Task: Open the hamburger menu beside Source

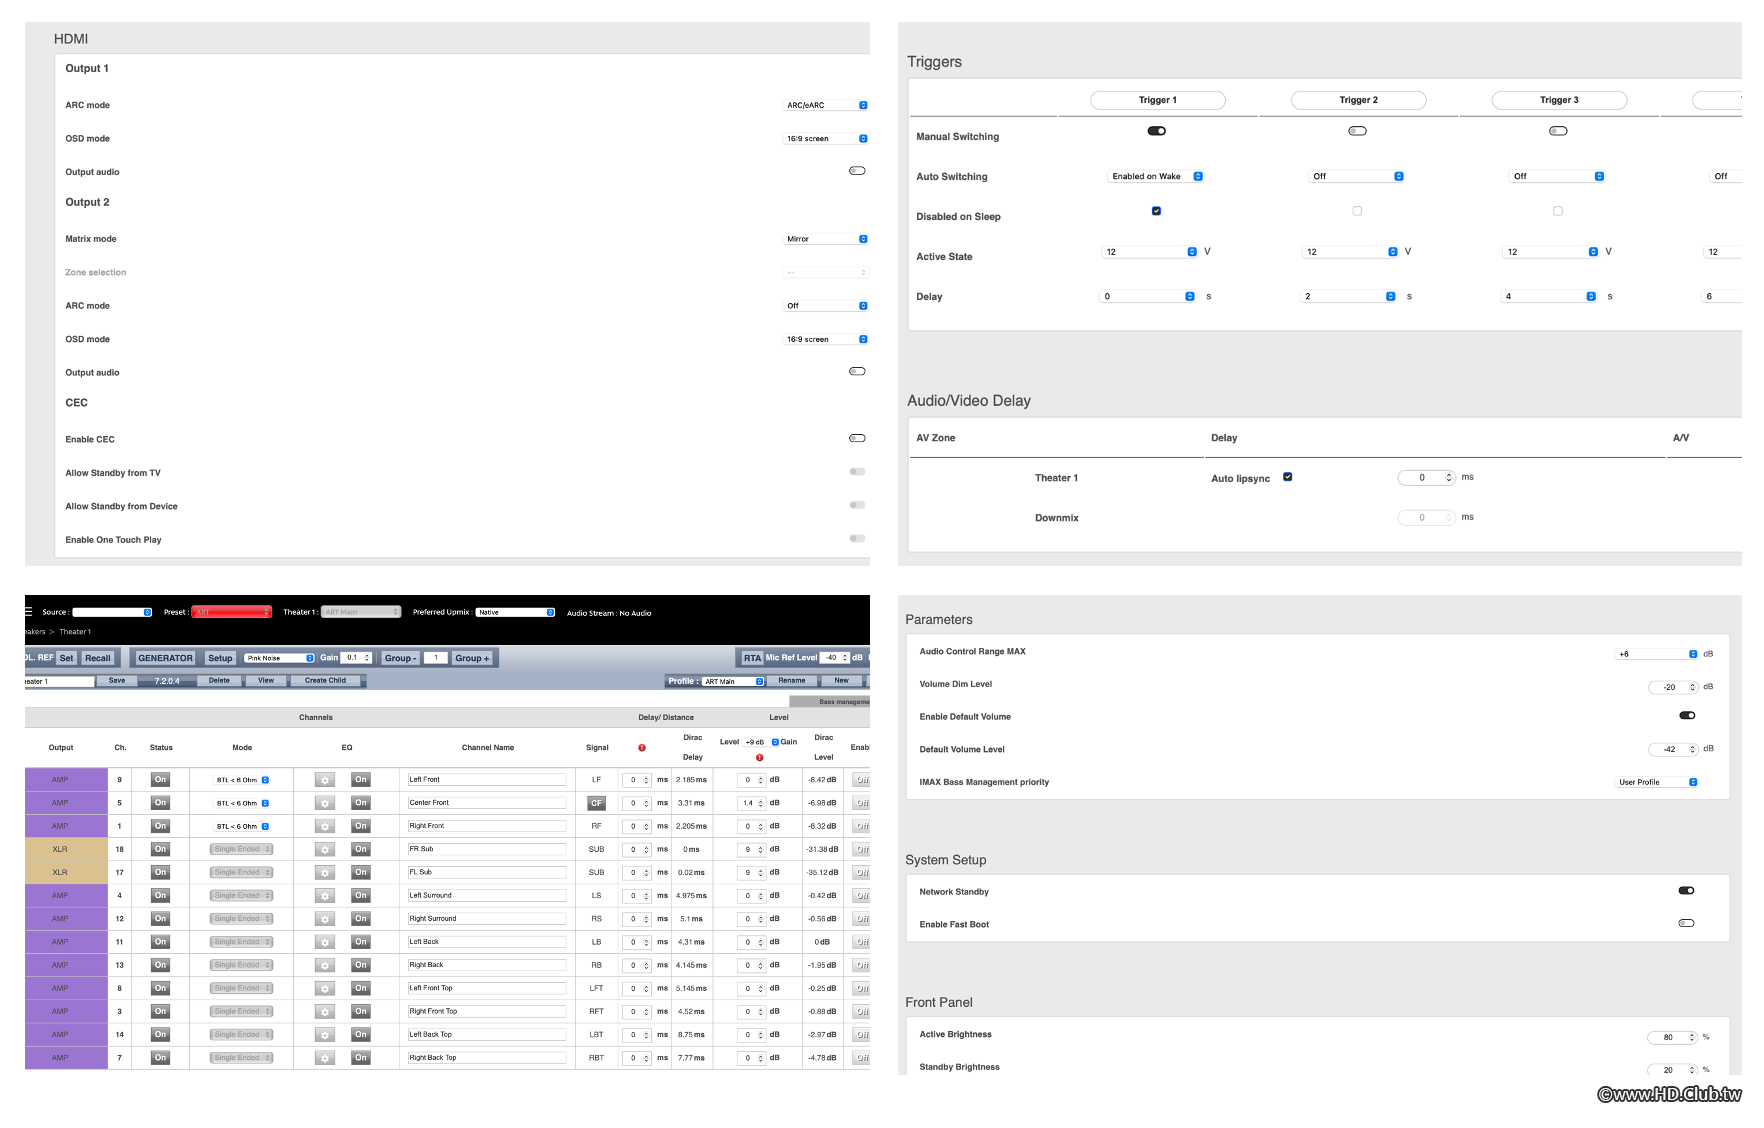Action: pyautogui.click(x=29, y=611)
